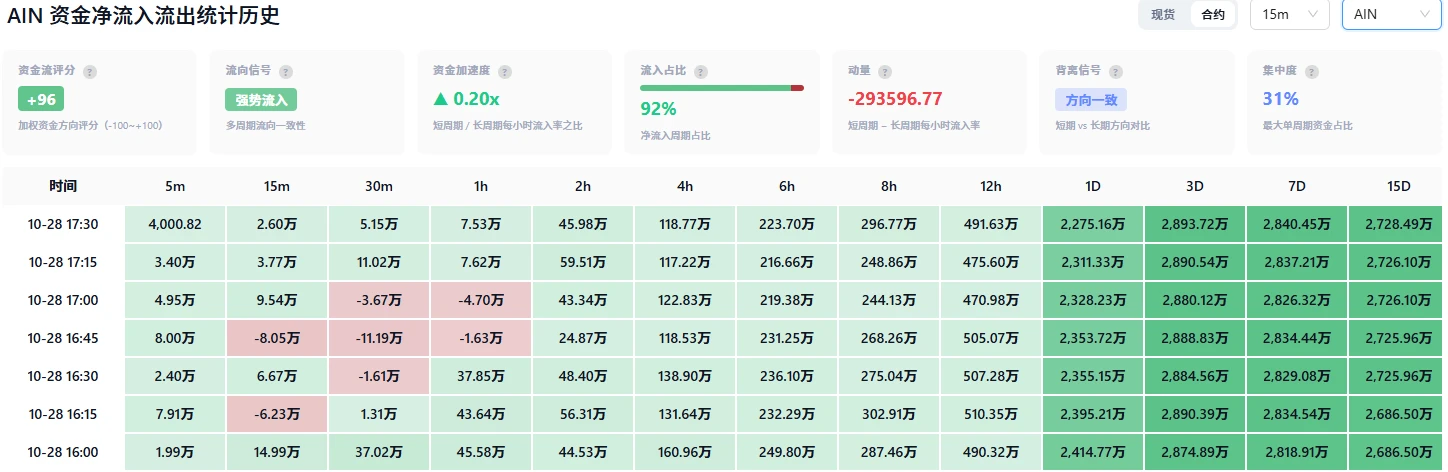Image resolution: width=1448 pixels, height=472 pixels.
Task: Select the 10-28 16:00 time row
Action: 63,452
